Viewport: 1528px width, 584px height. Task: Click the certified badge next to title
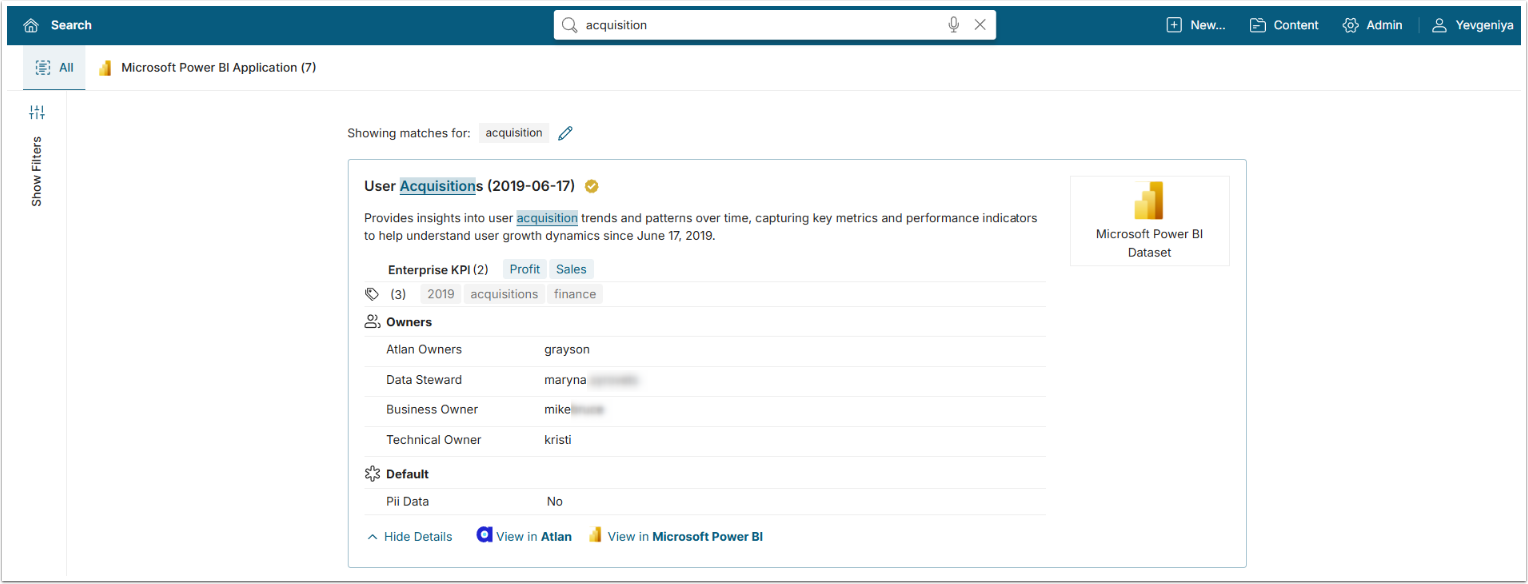click(592, 186)
